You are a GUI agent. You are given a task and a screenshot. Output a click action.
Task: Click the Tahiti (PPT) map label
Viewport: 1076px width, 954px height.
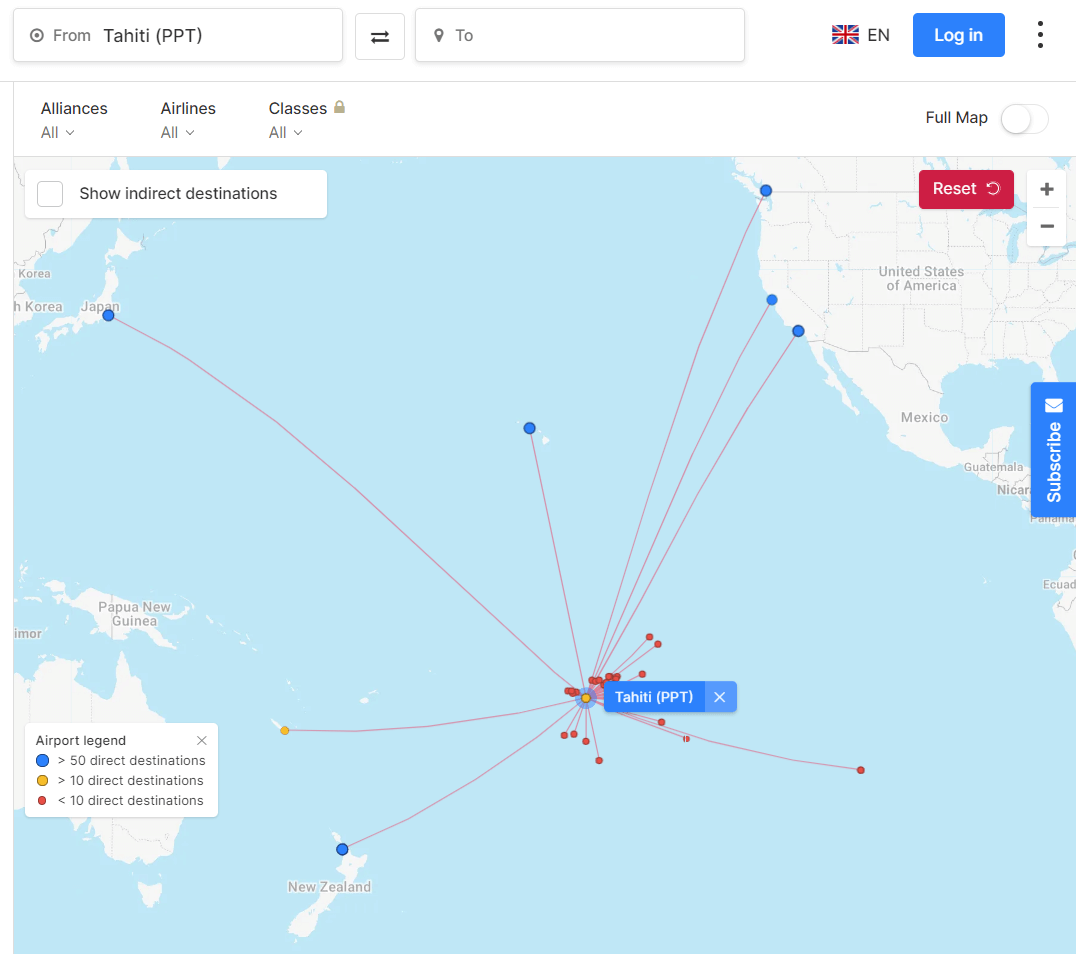pyautogui.click(x=655, y=696)
